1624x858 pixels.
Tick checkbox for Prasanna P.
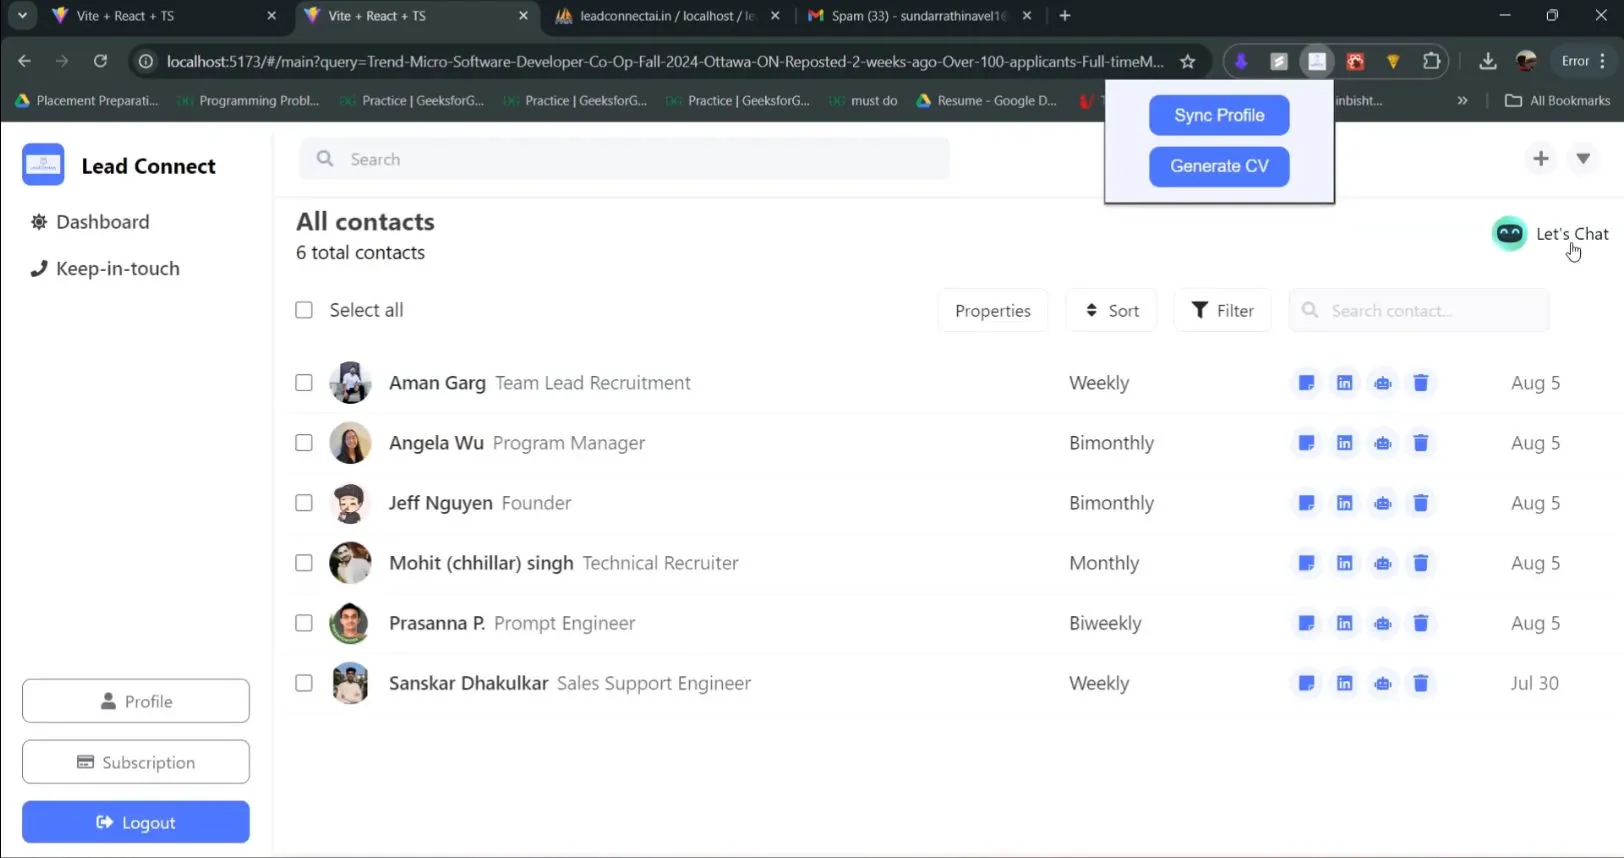[304, 623]
